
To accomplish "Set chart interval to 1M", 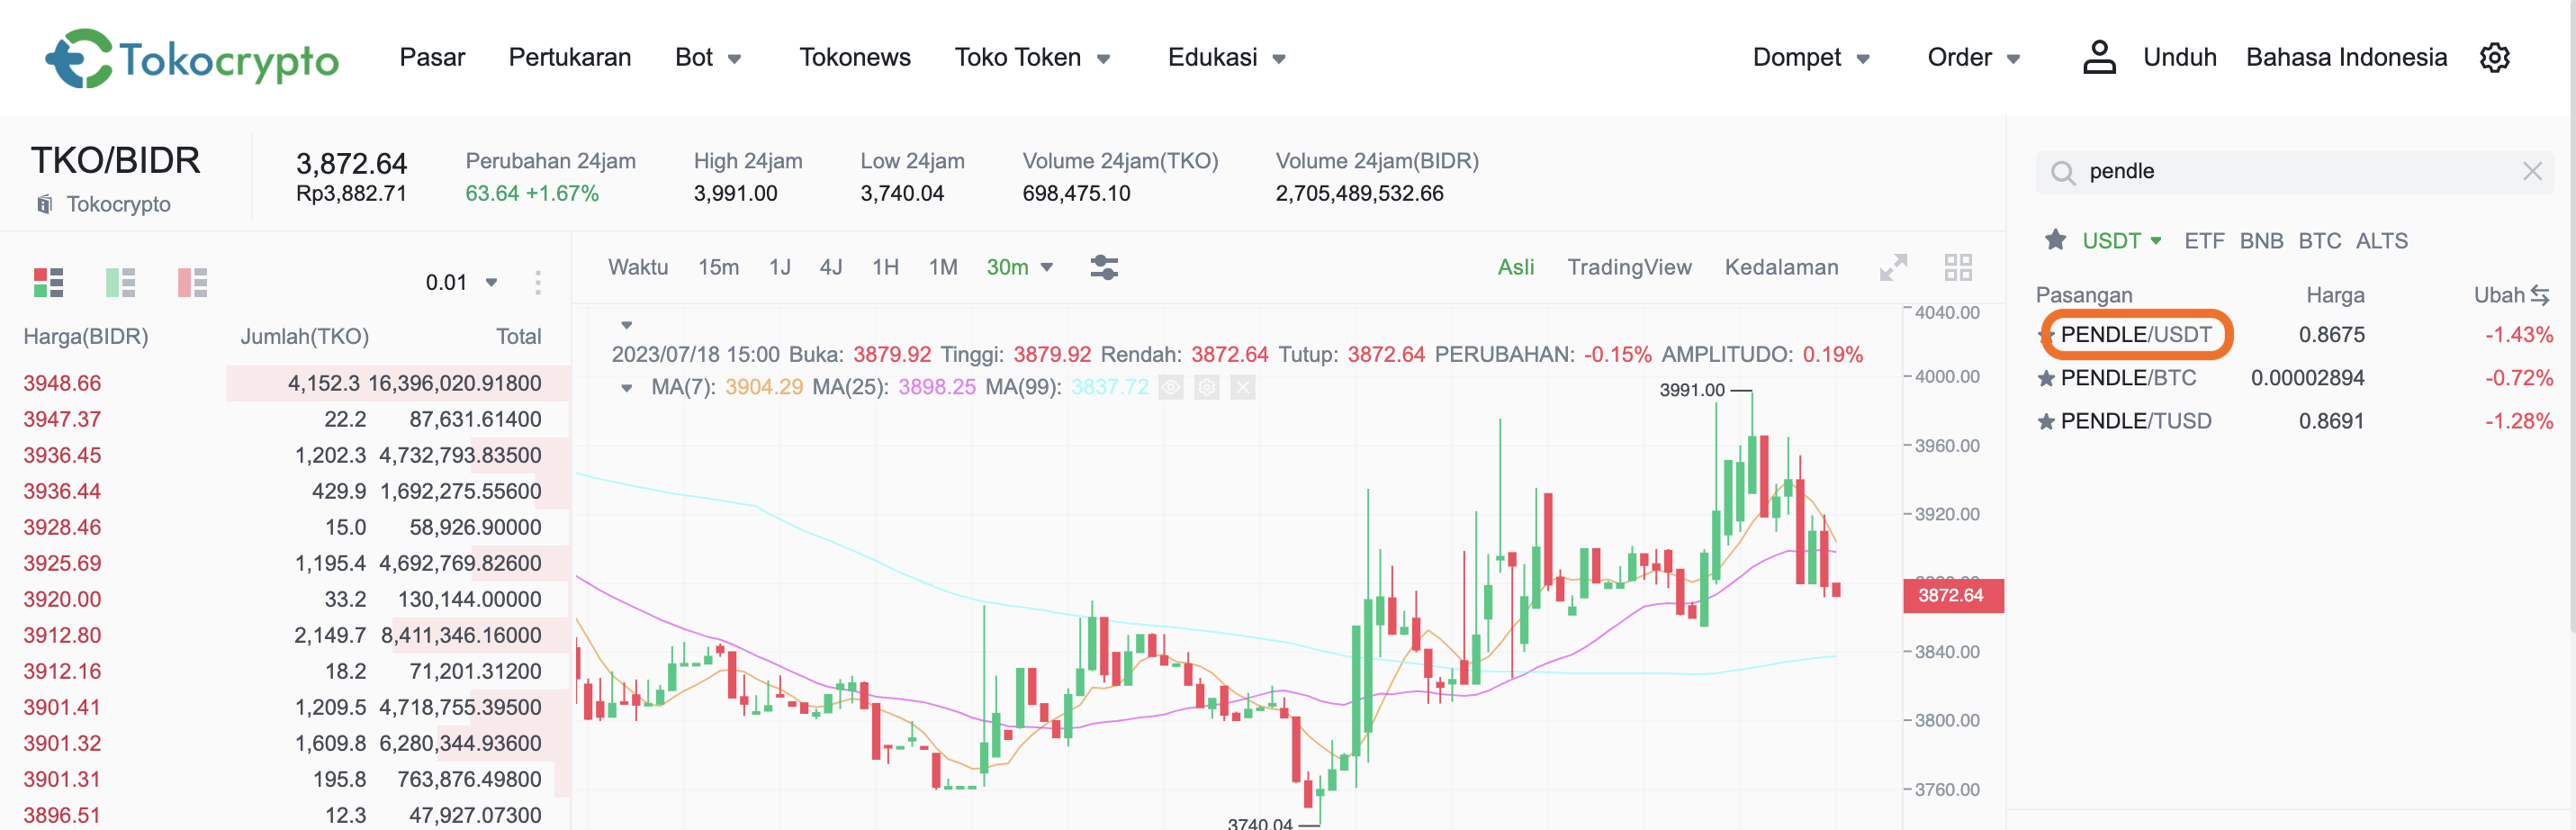I will (x=942, y=267).
